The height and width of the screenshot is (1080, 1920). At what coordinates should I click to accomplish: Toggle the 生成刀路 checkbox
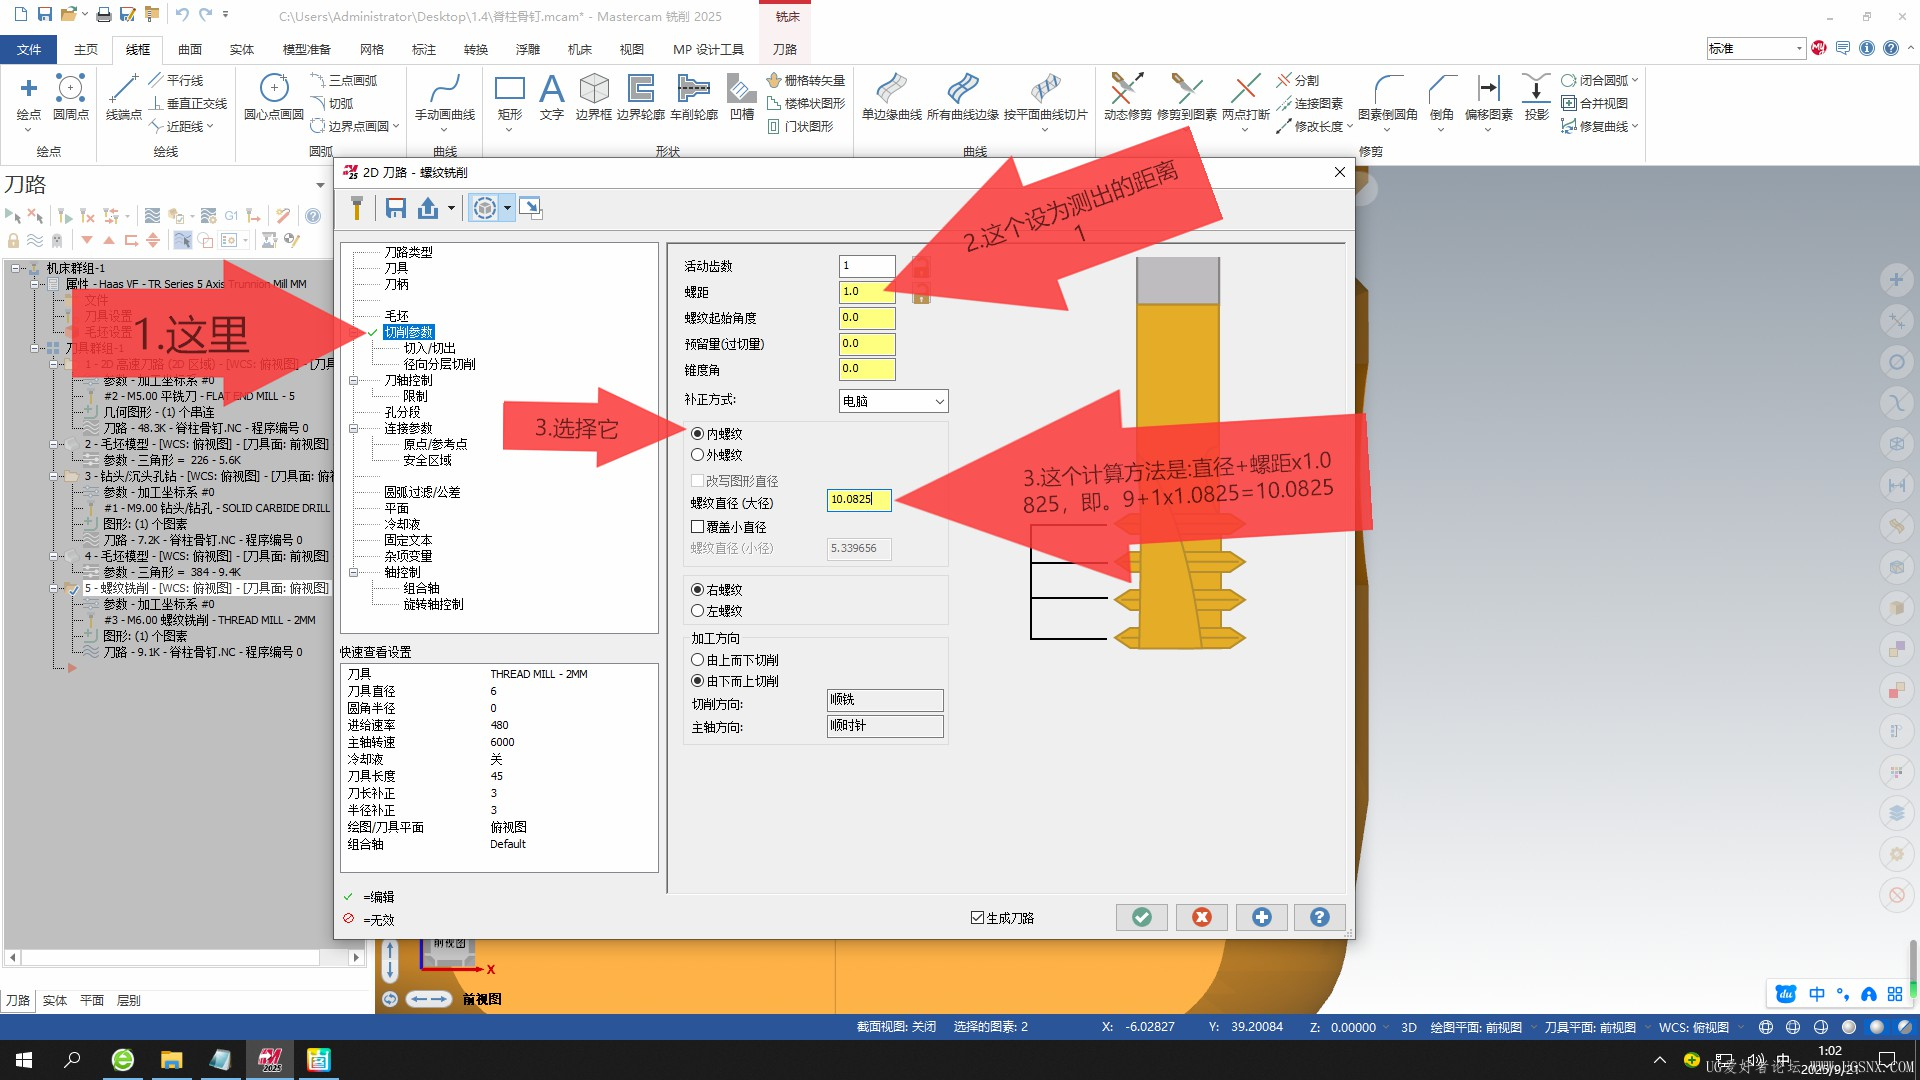pos(977,918)
